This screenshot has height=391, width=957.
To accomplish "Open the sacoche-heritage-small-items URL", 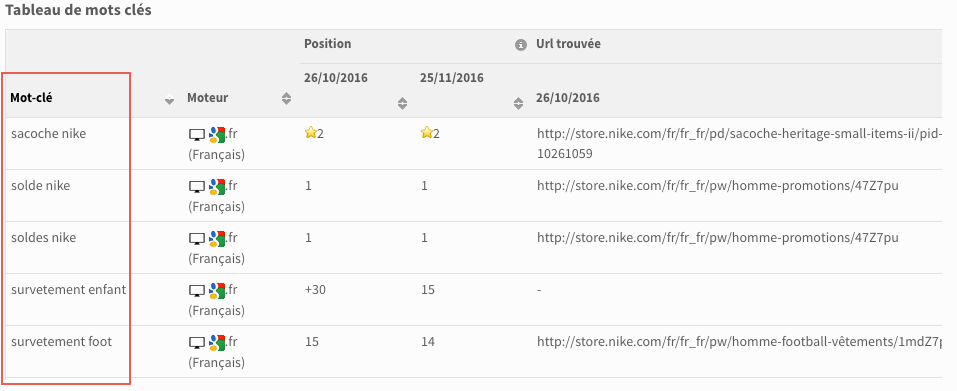I will pyautogui.click(x=740, y=144).
